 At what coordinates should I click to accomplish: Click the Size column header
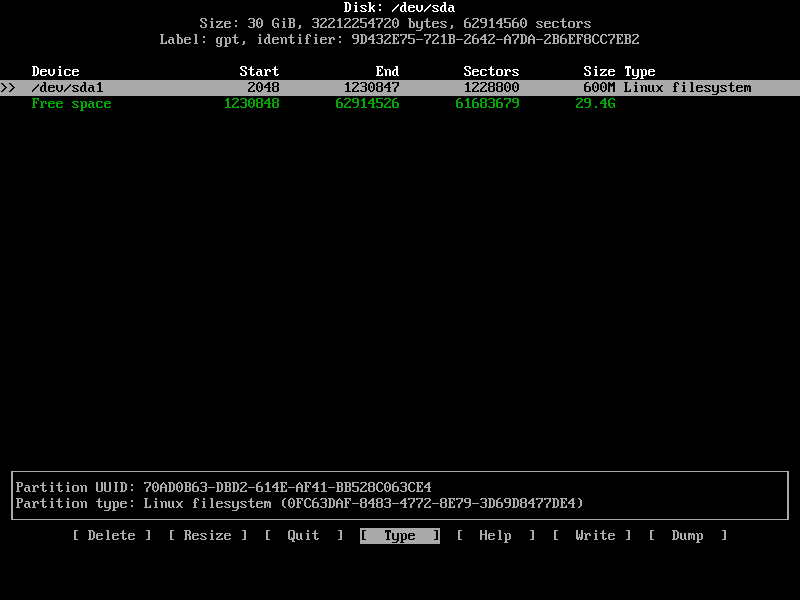[599, 71]
